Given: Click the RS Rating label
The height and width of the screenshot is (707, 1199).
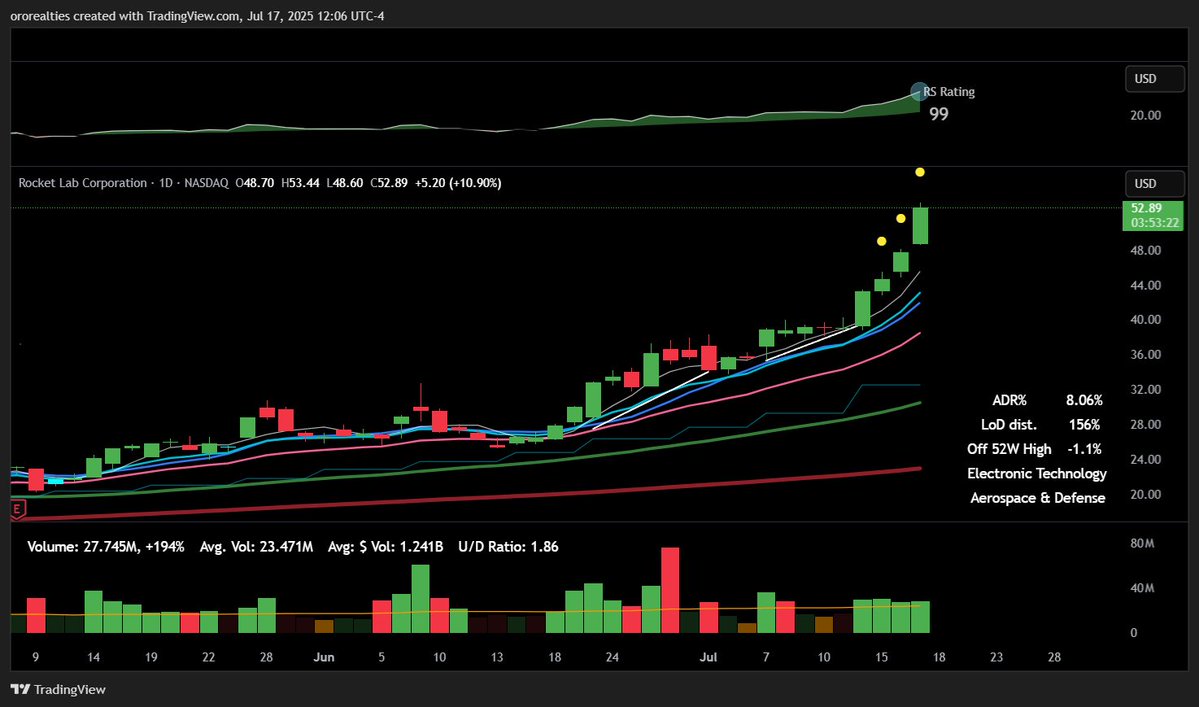Looking at the screenshot, I should [x=949, y=92].
